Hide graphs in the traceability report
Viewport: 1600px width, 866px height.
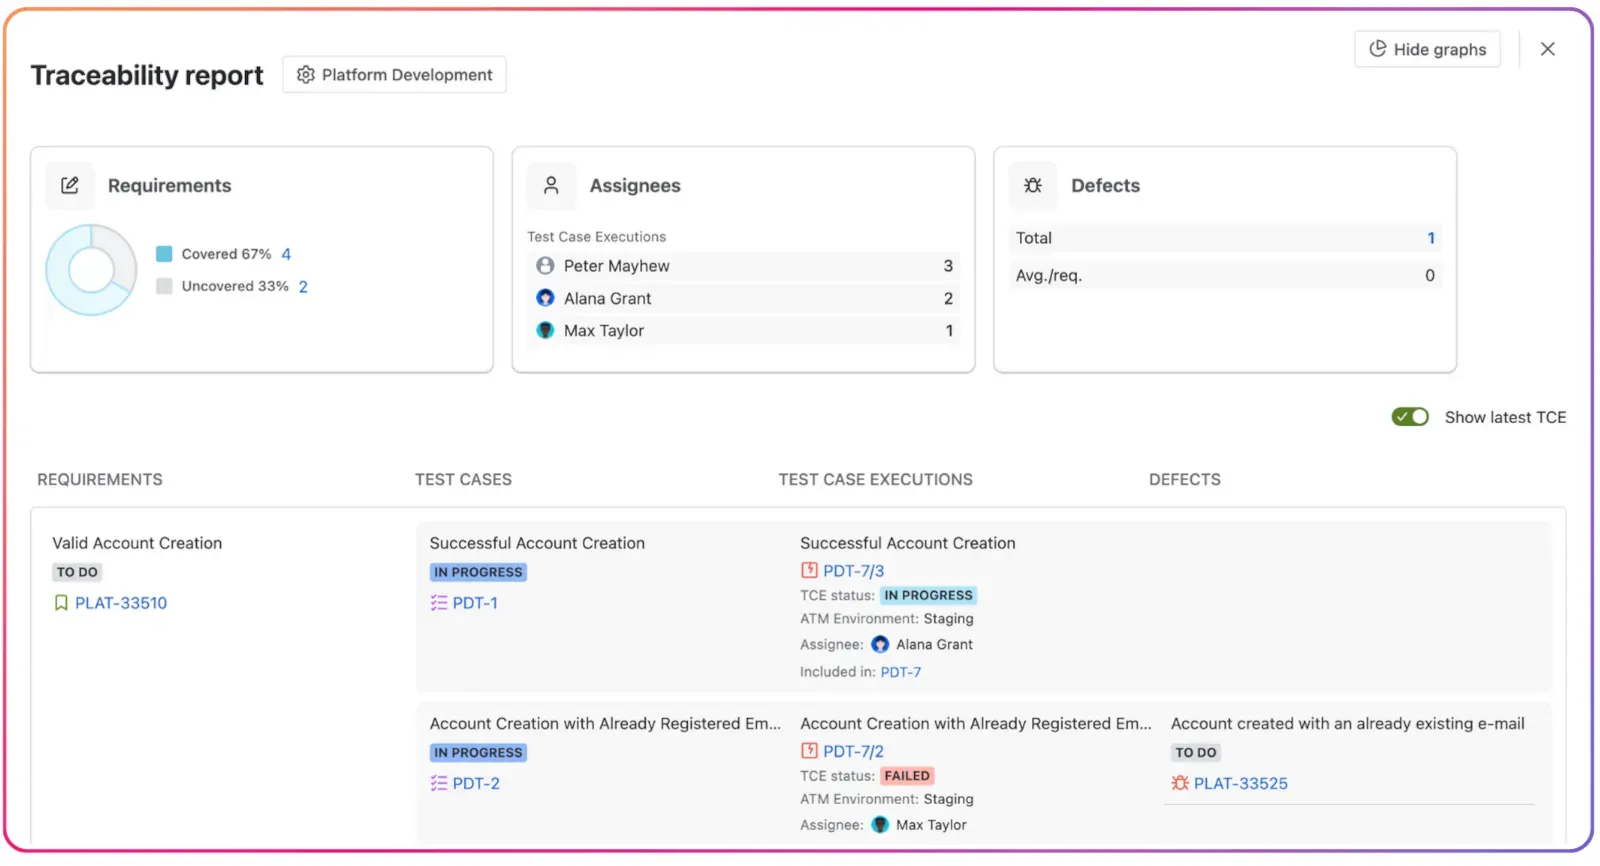[1427, 49]
